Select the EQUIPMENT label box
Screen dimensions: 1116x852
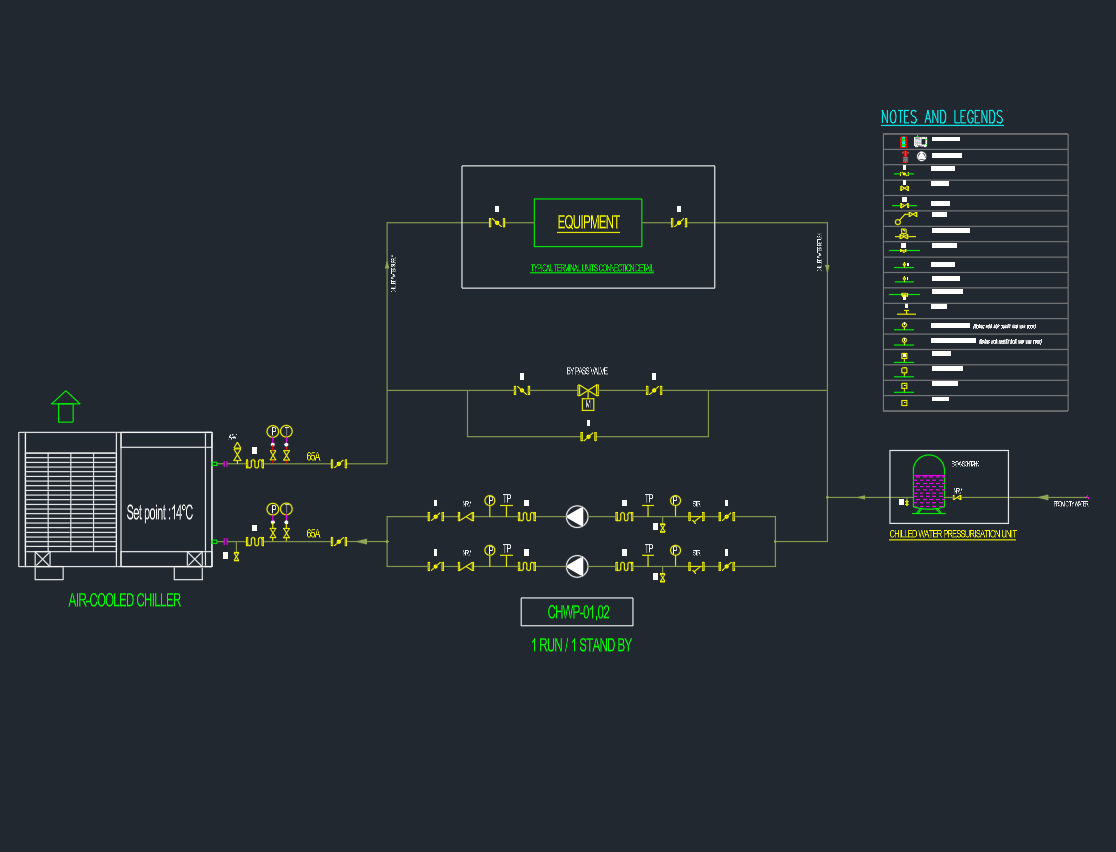click(x=588, y=222)
